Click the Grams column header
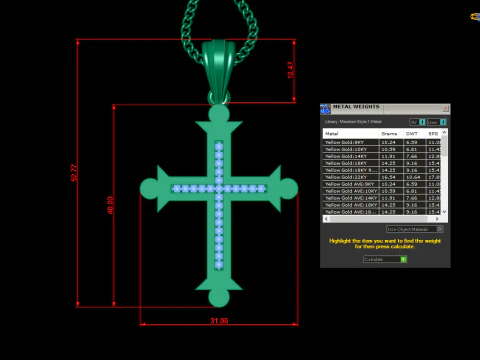 point(391,134)
